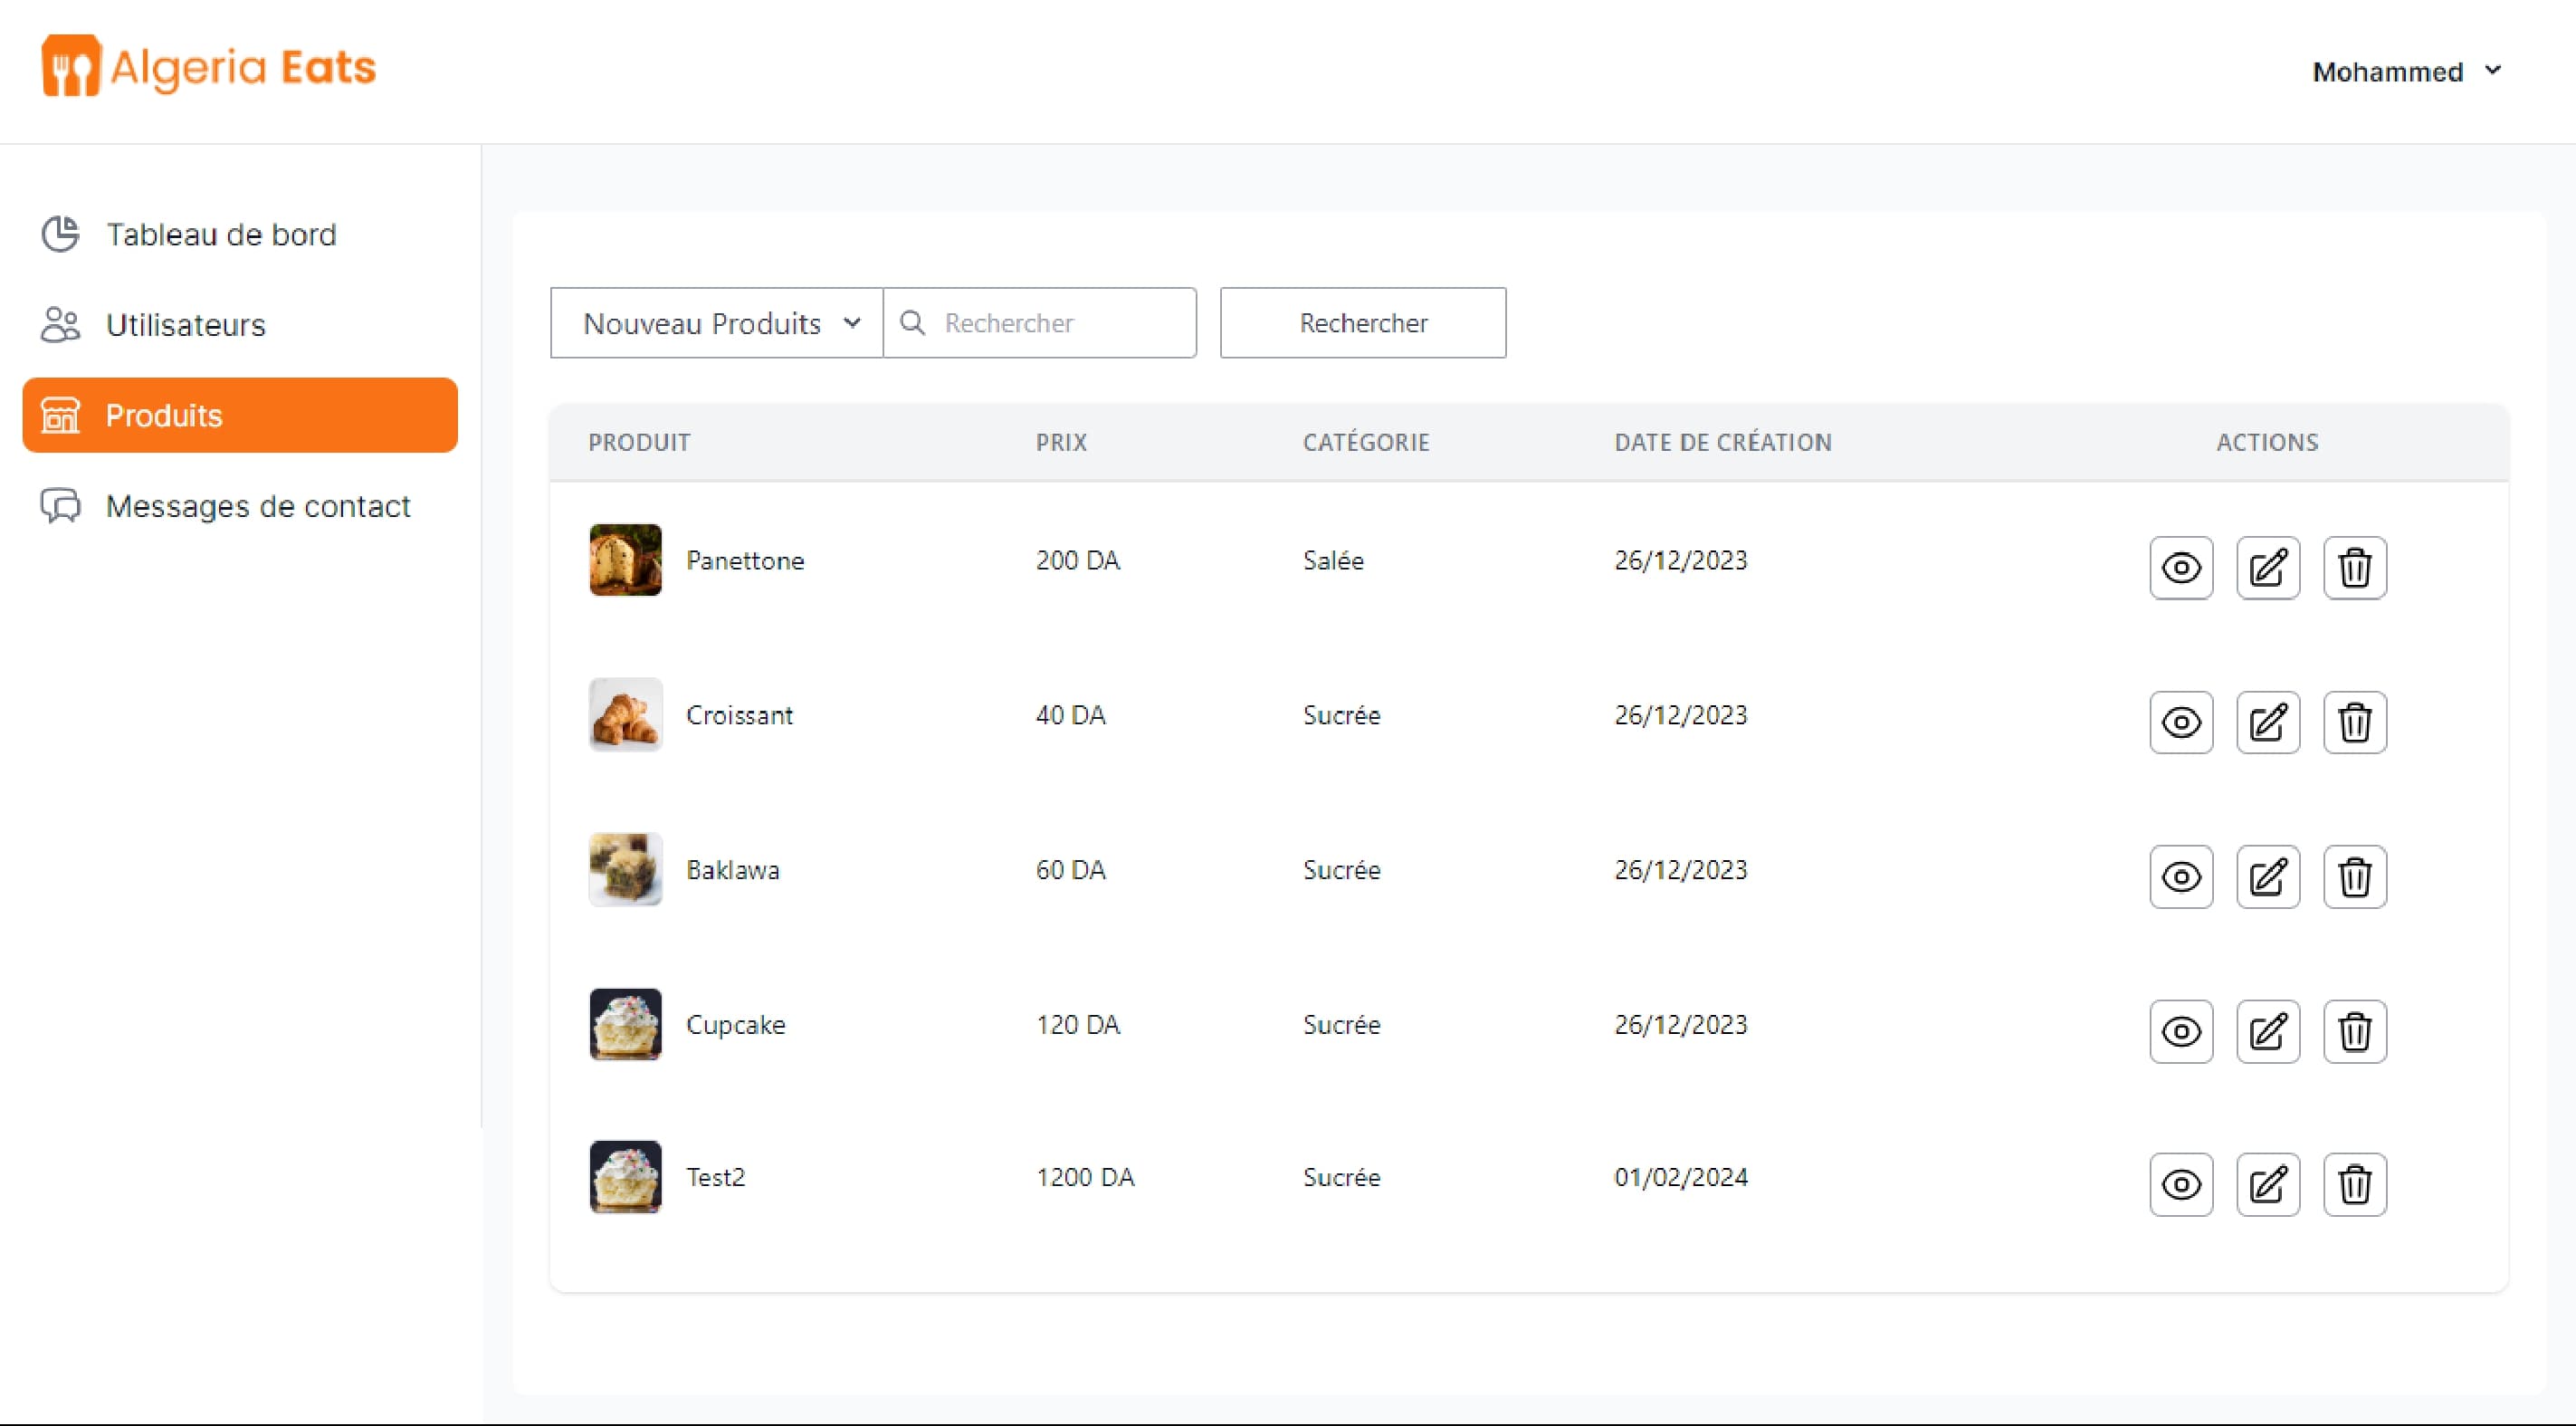Screen dimensions: 2576x1426
Task: Open the Nouveau Produits dropdown
Action: click(x=716, y=323)
